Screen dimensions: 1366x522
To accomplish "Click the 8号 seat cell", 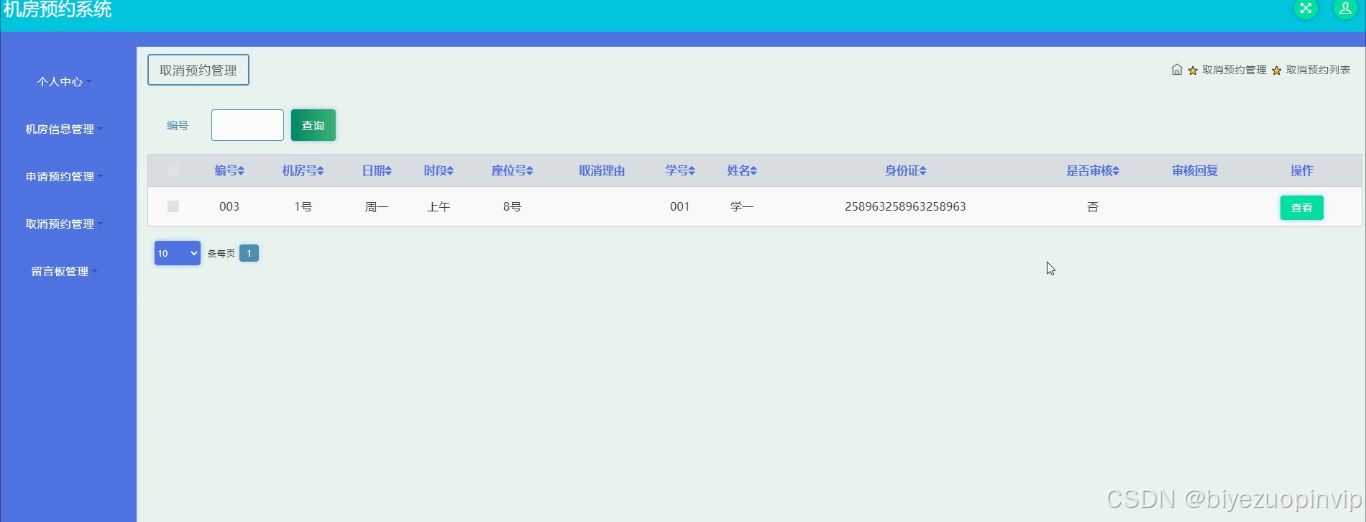I will [x=512, y=207].
